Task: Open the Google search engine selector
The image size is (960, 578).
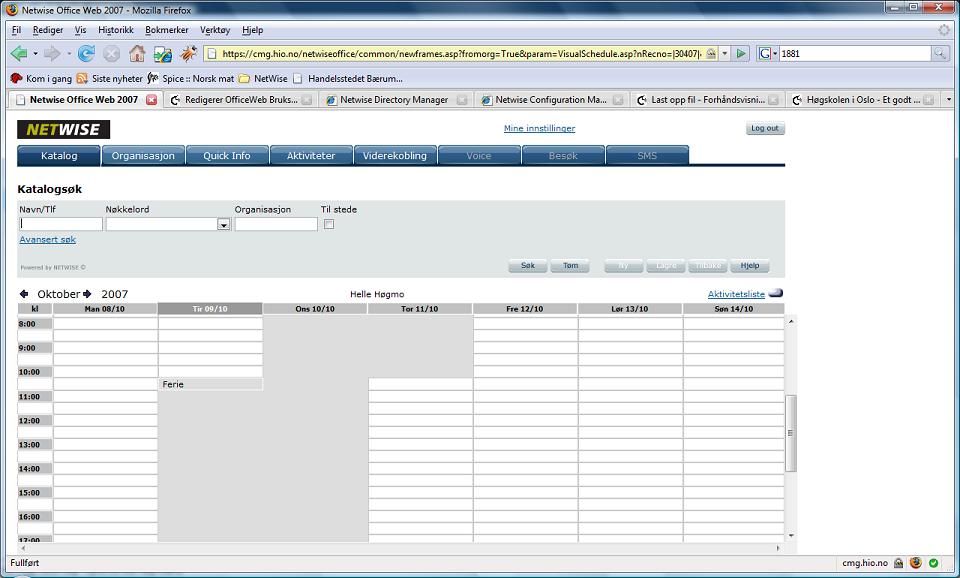Action: (x=767, y=54)
